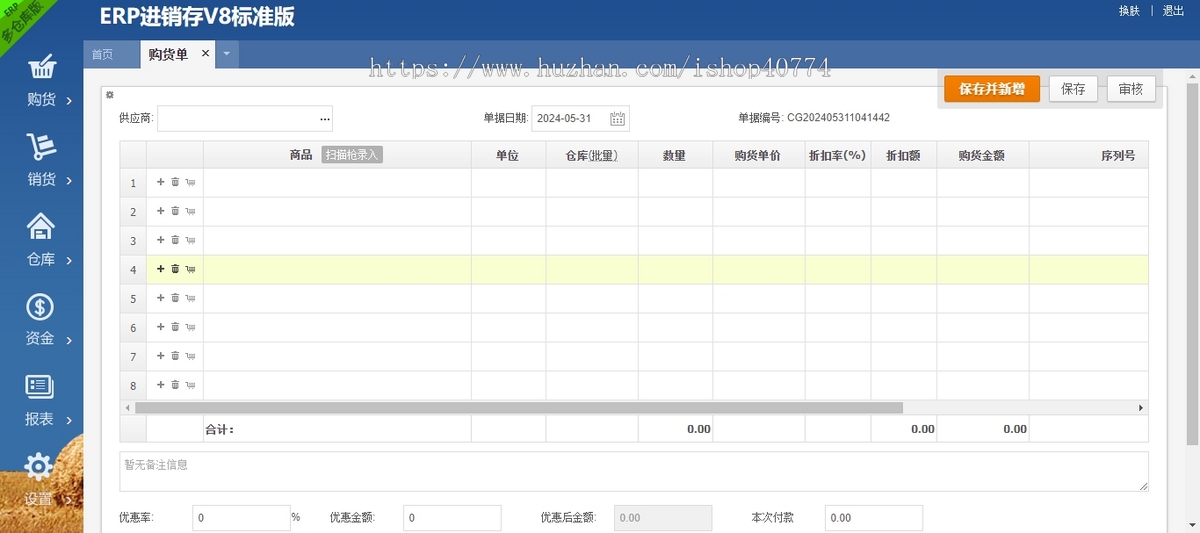Click the cart icon in row 3
1200x533 pixels.
(190, 240)
